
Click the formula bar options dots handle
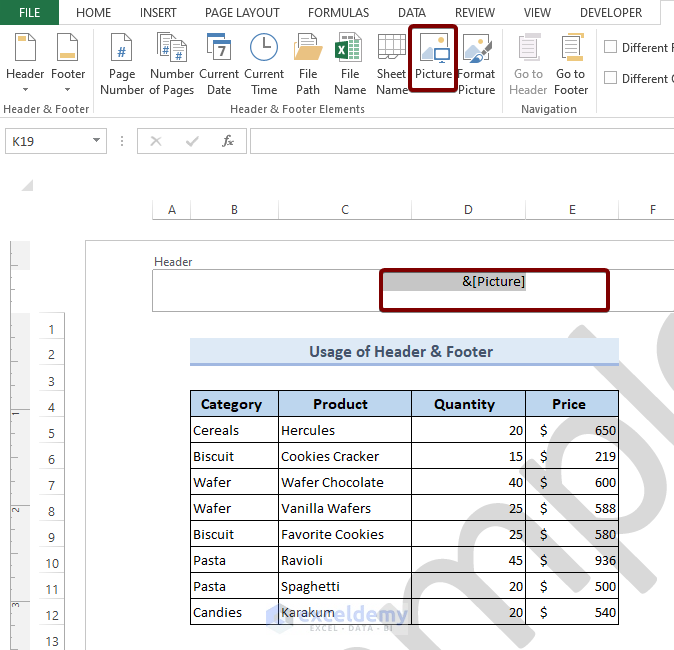(122, 141)
